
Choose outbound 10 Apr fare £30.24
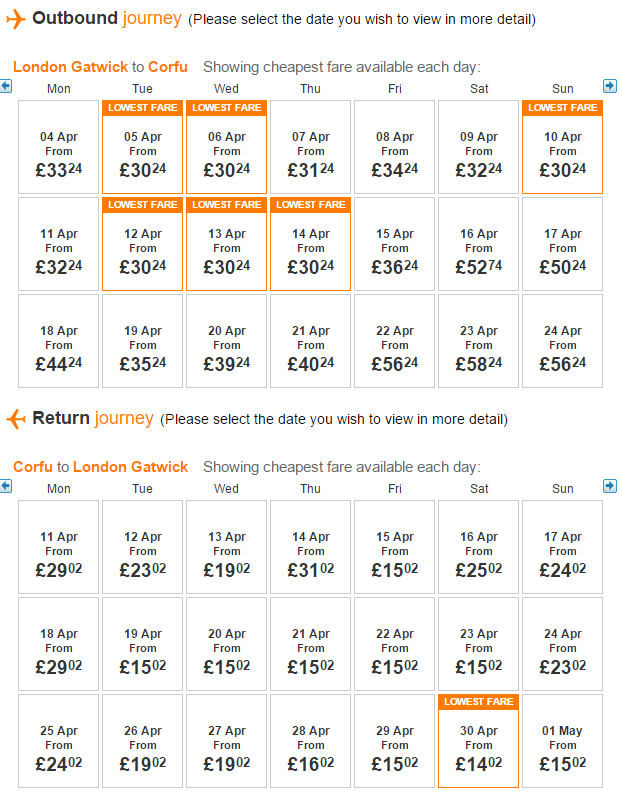562,147
